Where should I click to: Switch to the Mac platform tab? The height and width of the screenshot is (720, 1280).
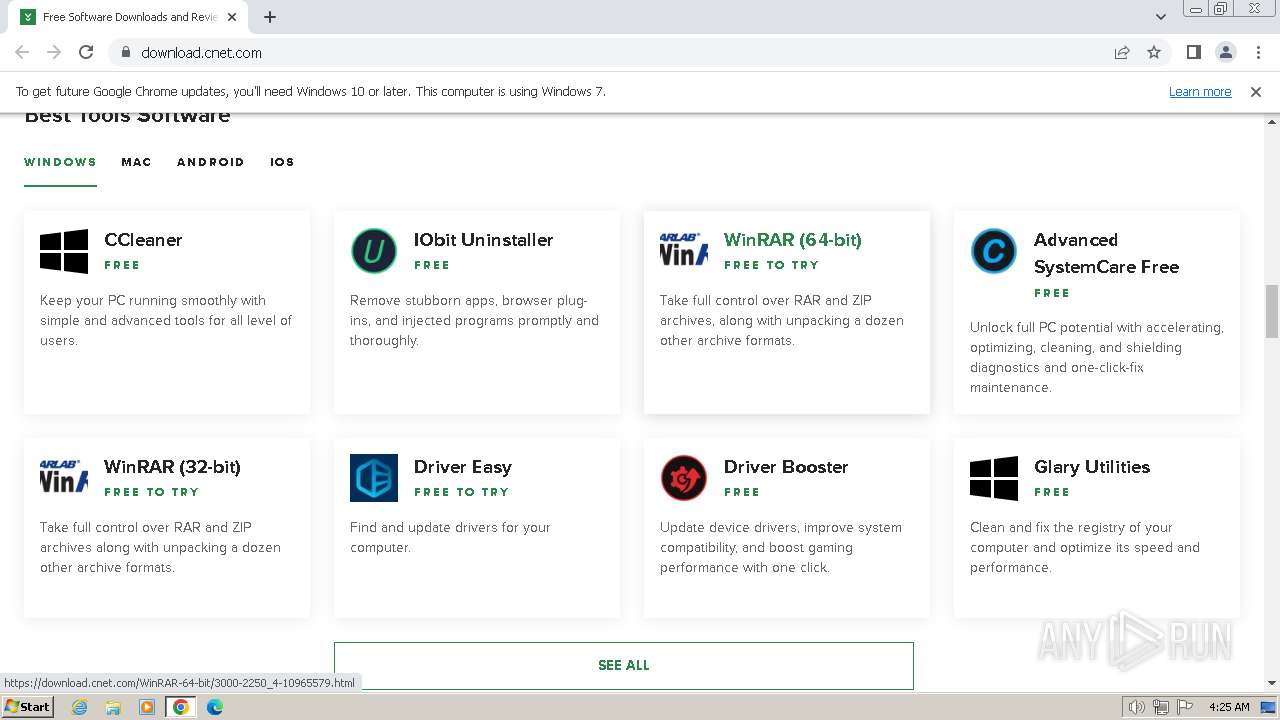[136, 162]
